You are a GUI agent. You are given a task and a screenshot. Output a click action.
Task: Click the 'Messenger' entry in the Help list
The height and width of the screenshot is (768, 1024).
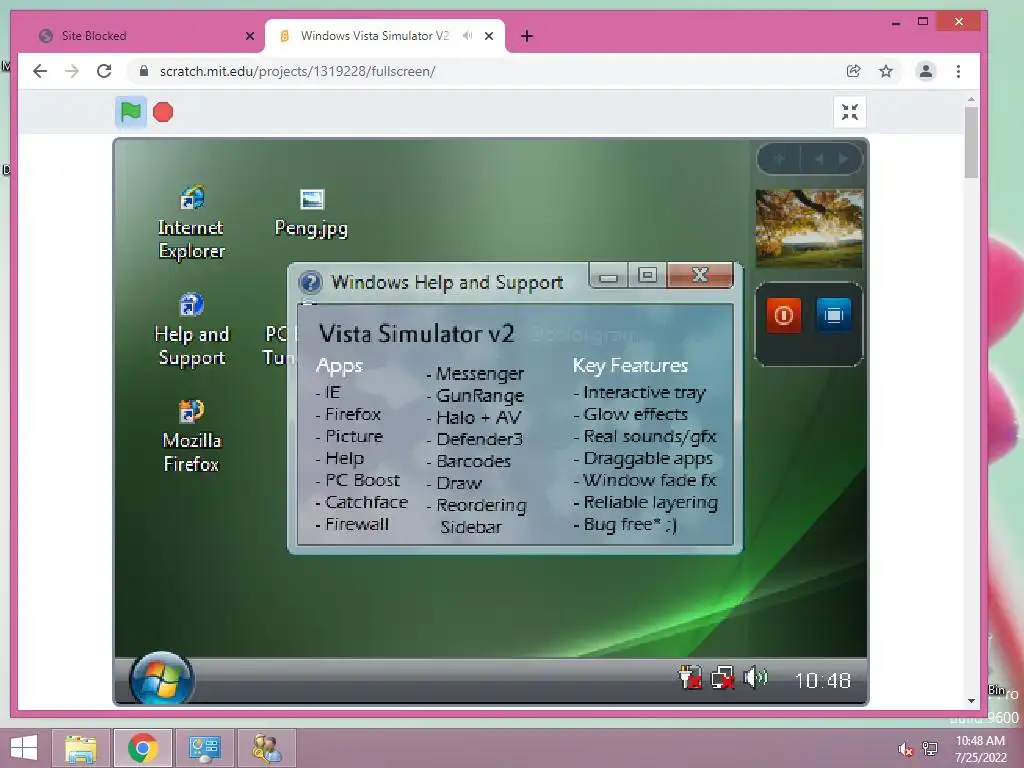(479, 374)
